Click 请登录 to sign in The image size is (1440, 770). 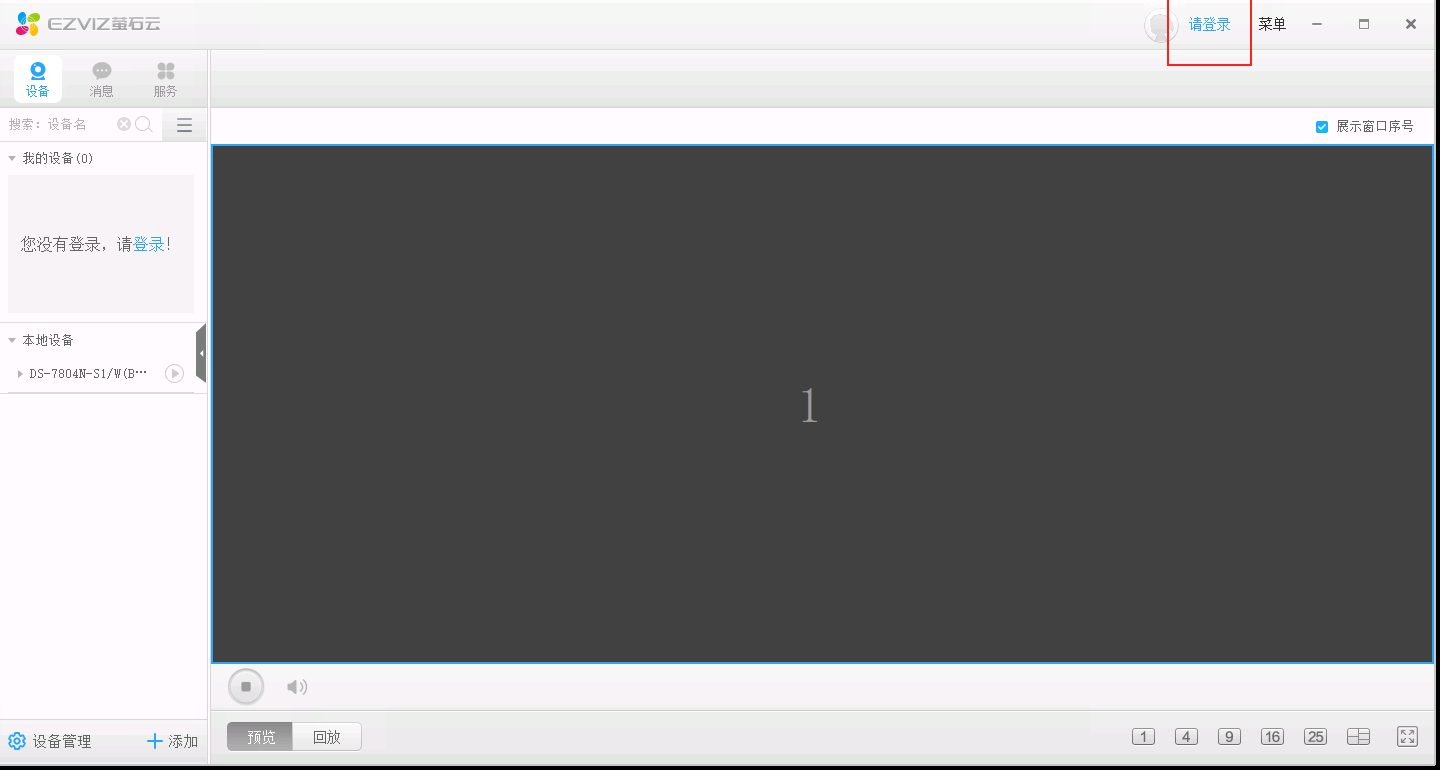click(x=1210, y=25)
